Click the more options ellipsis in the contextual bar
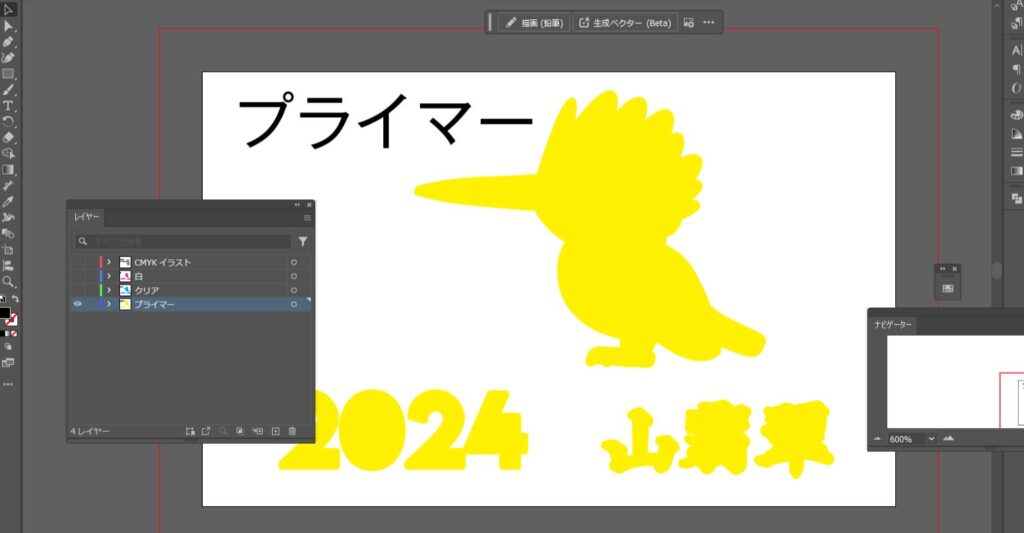The image size is (1024, 533). point(709,22)
